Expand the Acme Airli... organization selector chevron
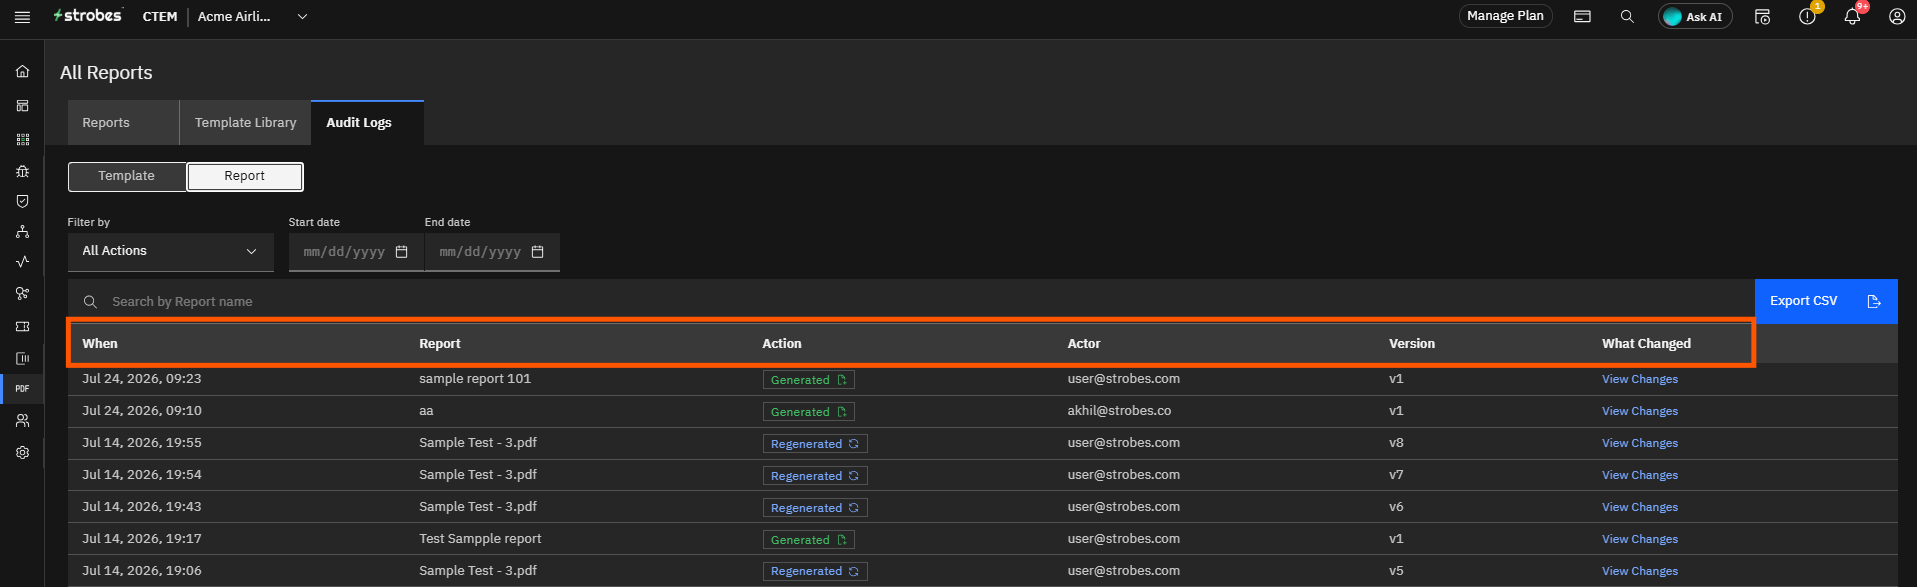 [x=302, y=17]
